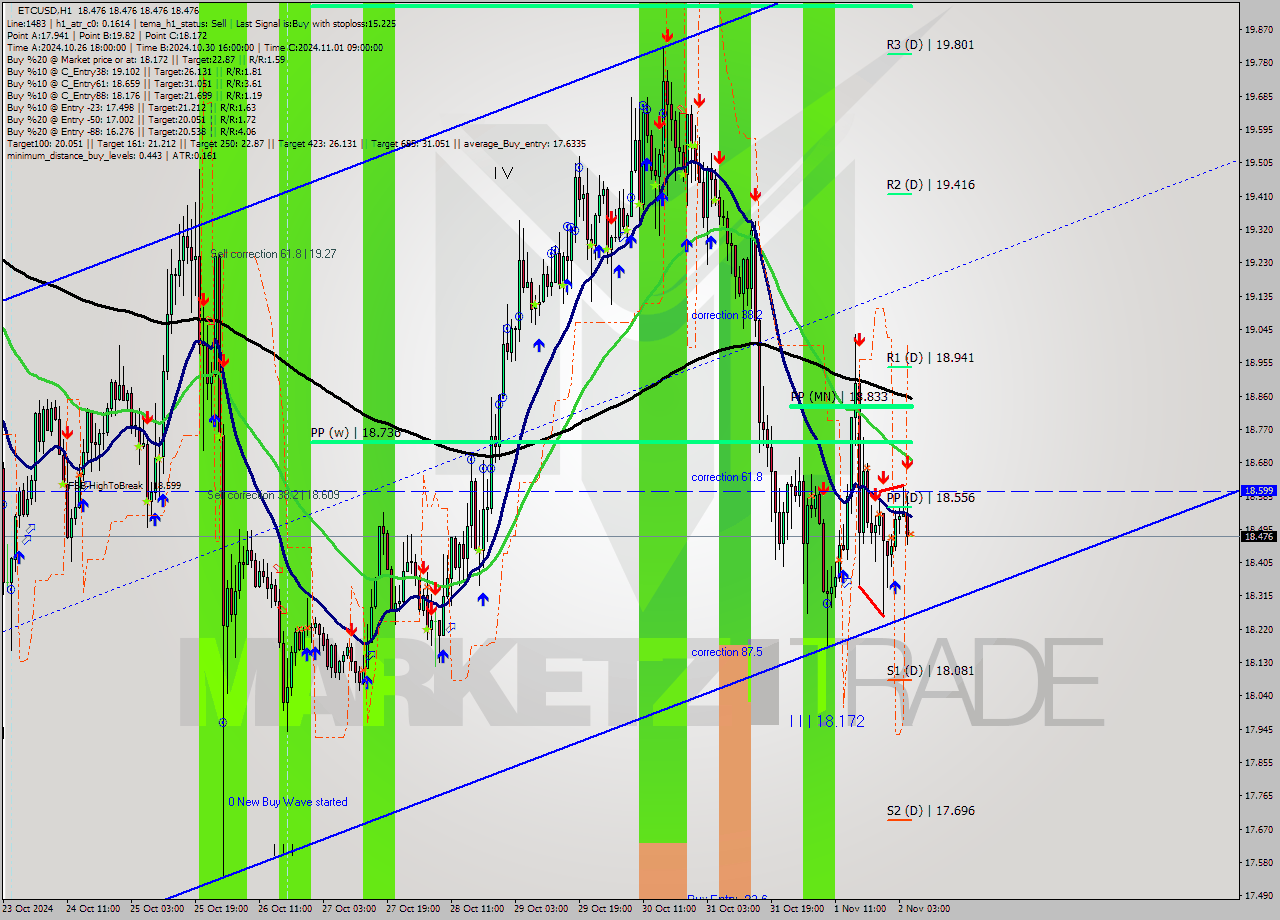The height and width of the screenshot is (920, 1280).
Task: Select the S1 (D) | 18.081 support label
Action: point(930,671)
